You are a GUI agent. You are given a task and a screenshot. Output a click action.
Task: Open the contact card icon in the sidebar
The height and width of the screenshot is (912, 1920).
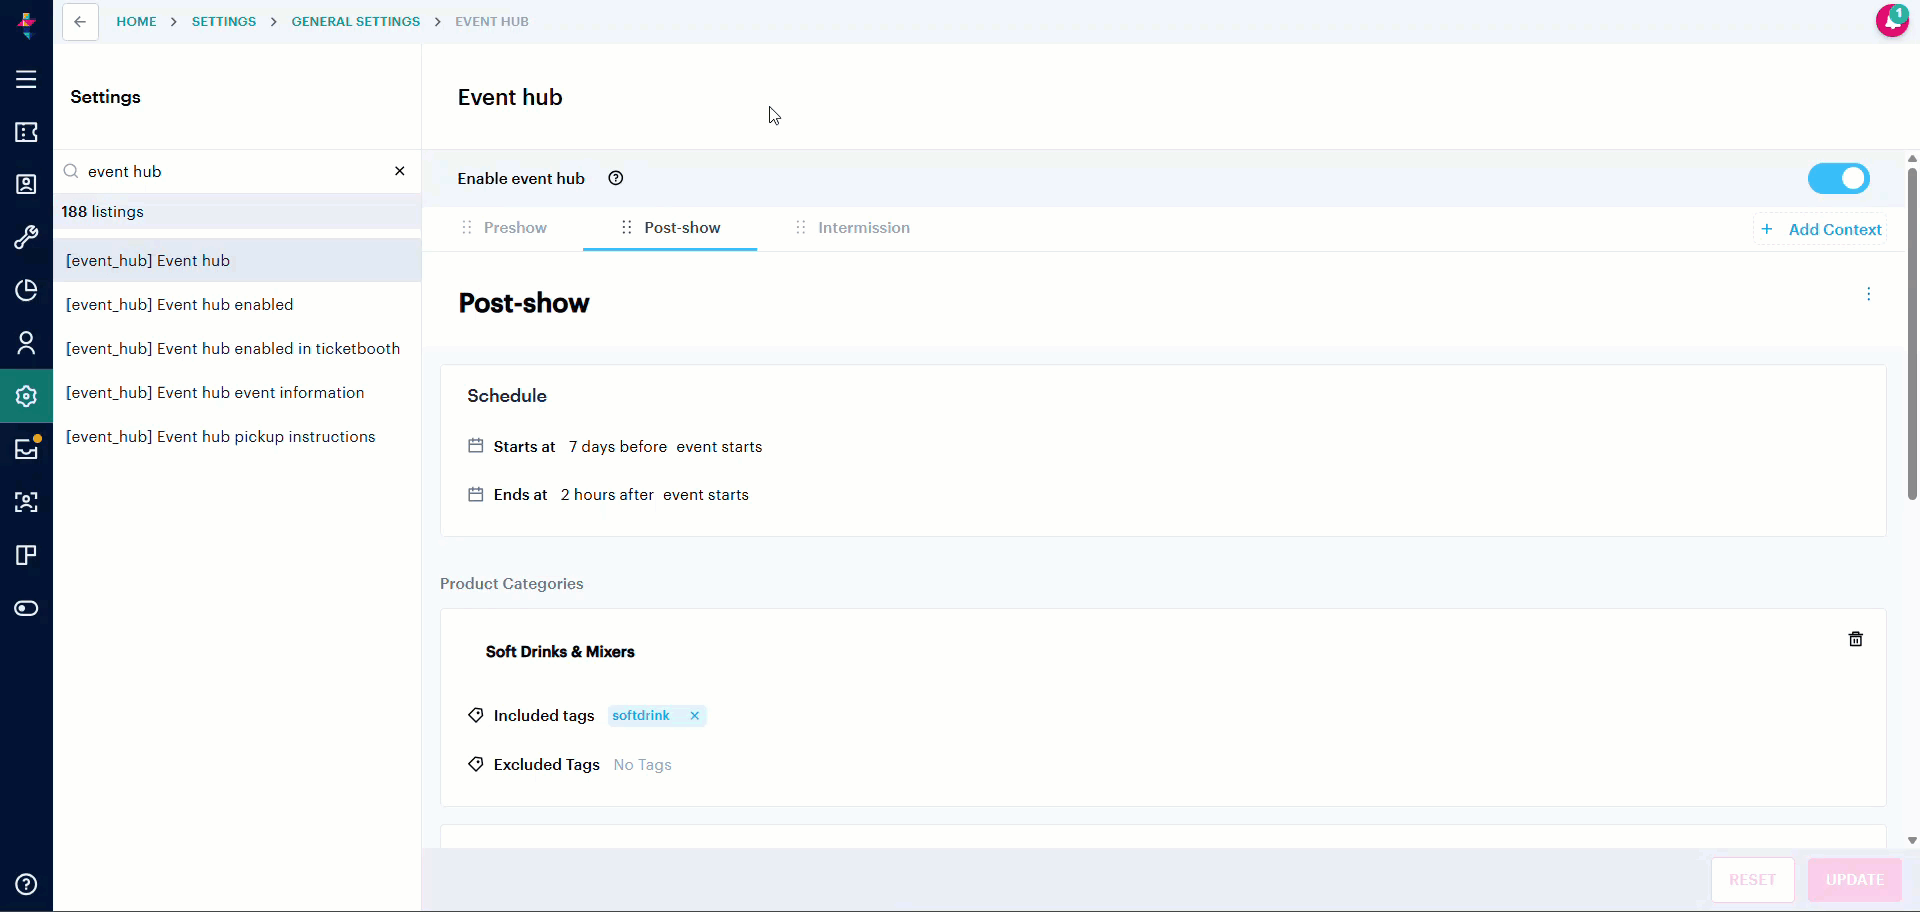[26, 184]
